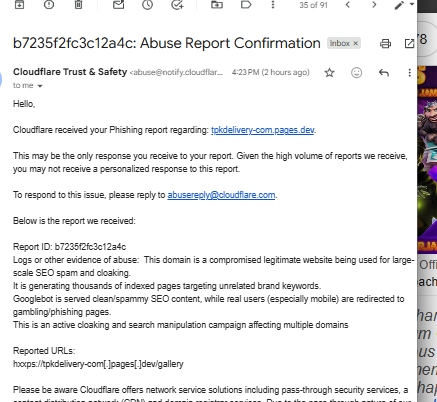
Task: Open input tools pencil dropdown
Action: pyautogui.click(x=412, y=4)
